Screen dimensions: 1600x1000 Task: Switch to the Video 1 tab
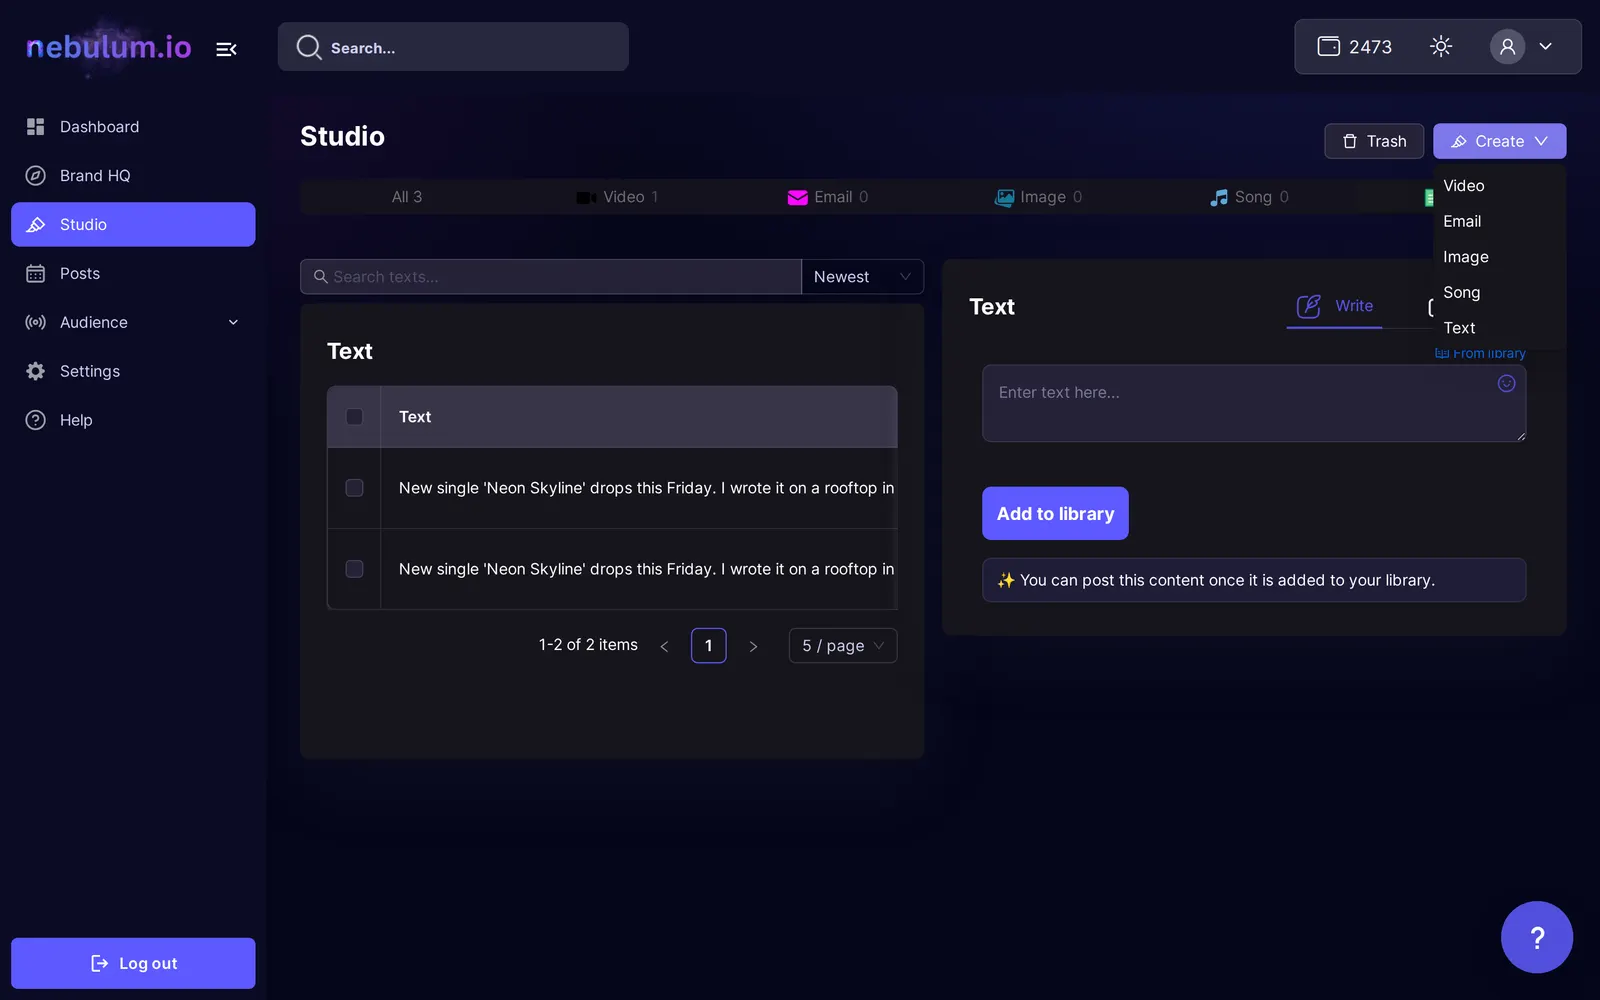tap(617, 197)
